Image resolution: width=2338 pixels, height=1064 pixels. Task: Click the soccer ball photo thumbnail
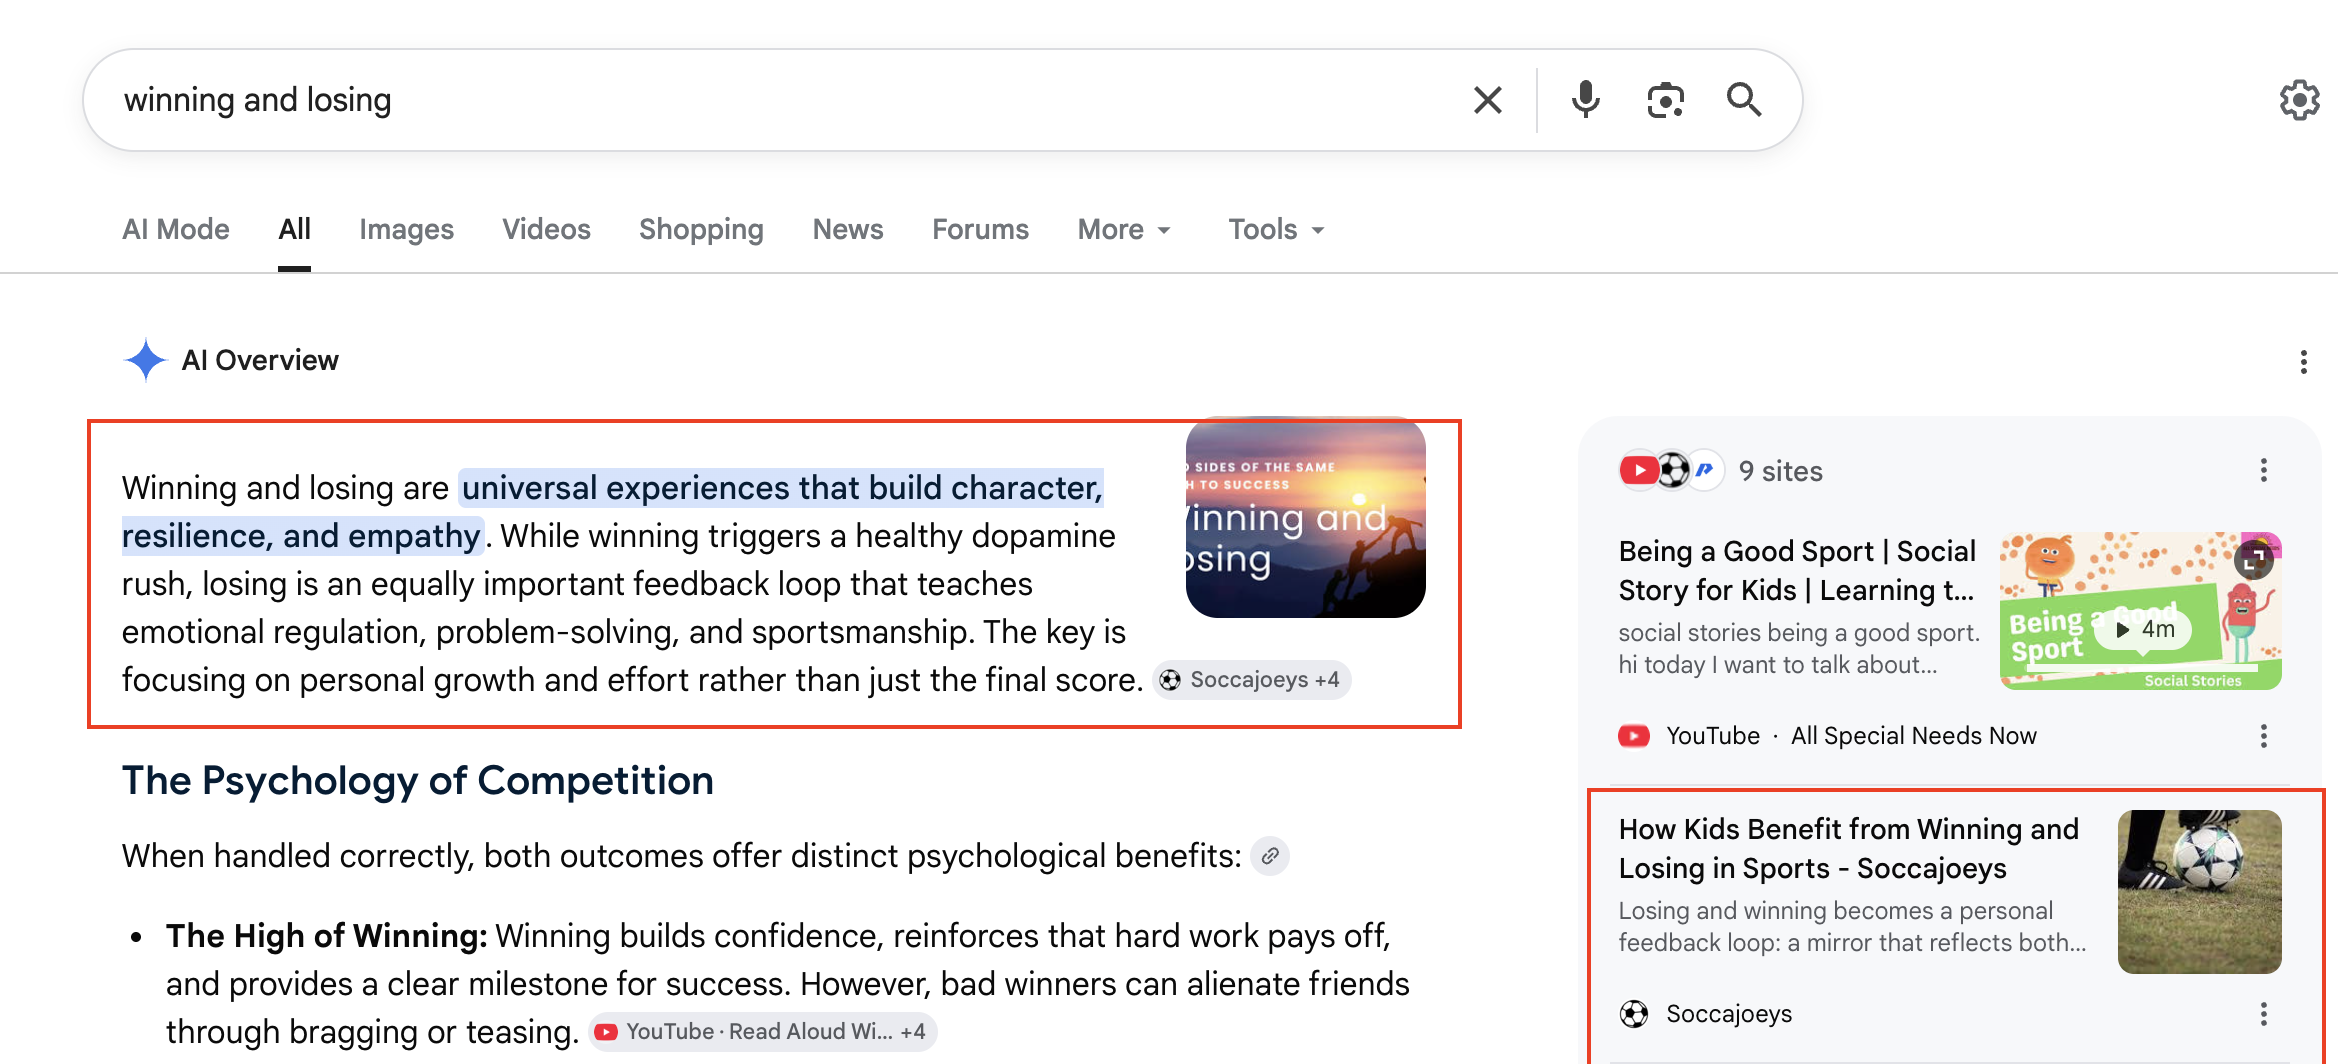(x=2199, y=892)
